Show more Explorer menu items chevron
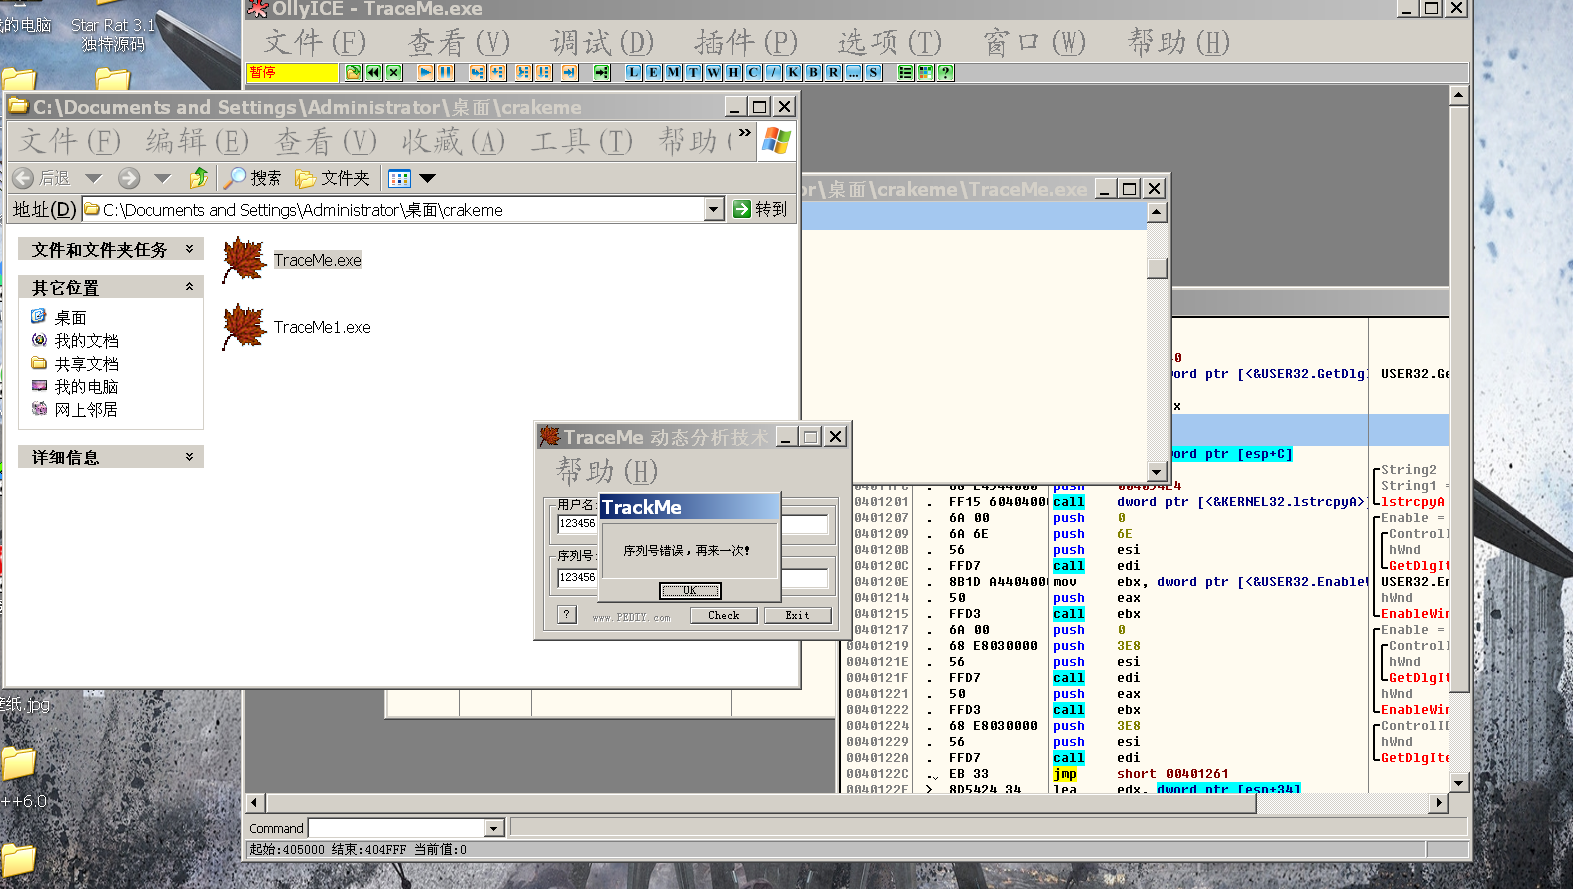The height and width of the screenshot is (889, 1573). point(745,132)
